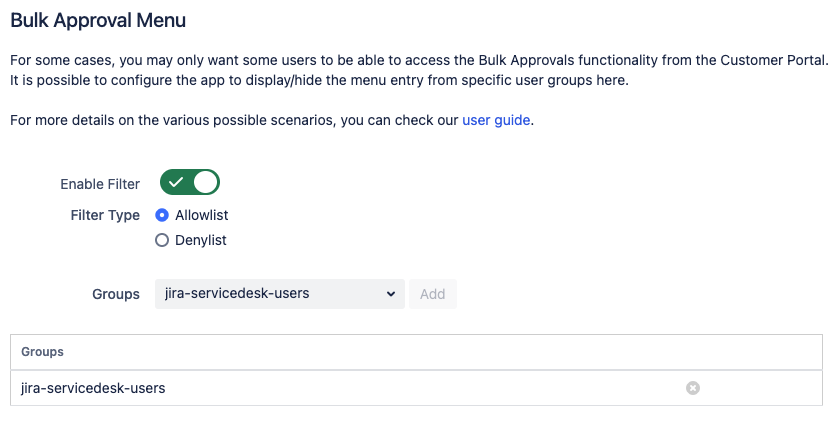Open the user guide link

(x=496, y=120)
